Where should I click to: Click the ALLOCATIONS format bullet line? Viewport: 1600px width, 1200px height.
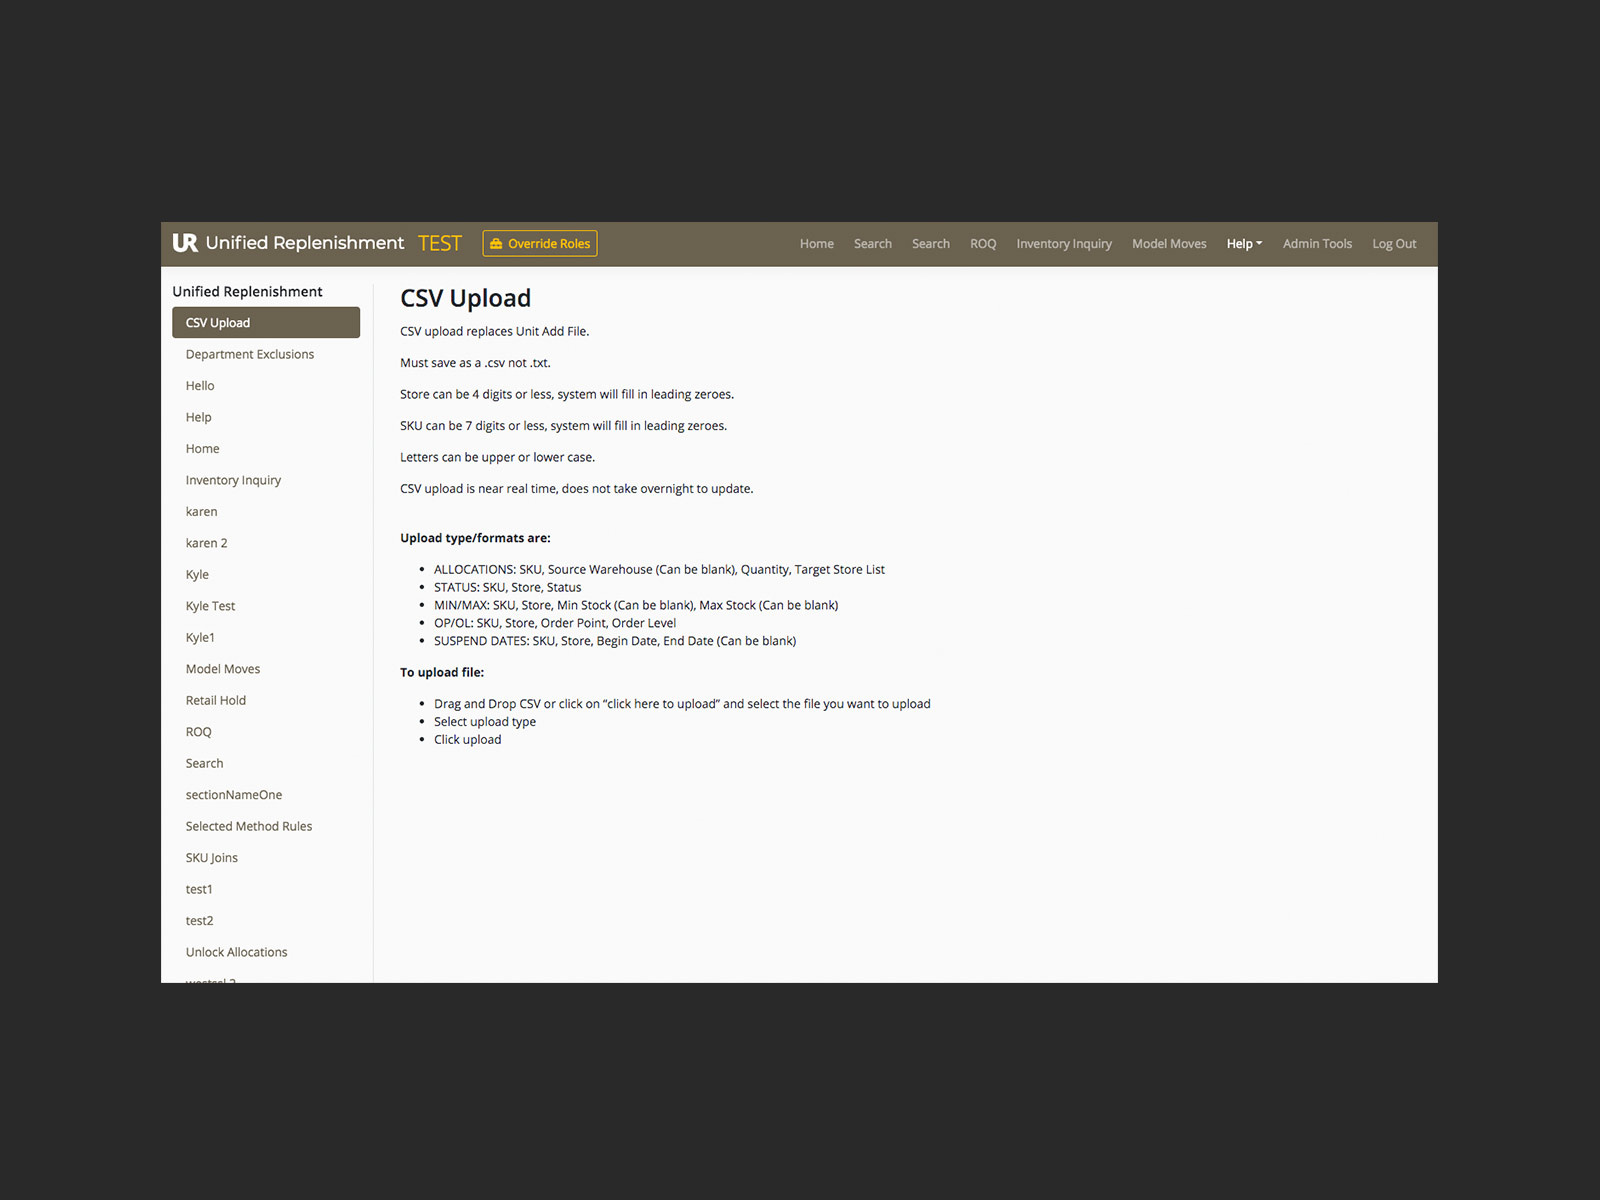[659, 570]
